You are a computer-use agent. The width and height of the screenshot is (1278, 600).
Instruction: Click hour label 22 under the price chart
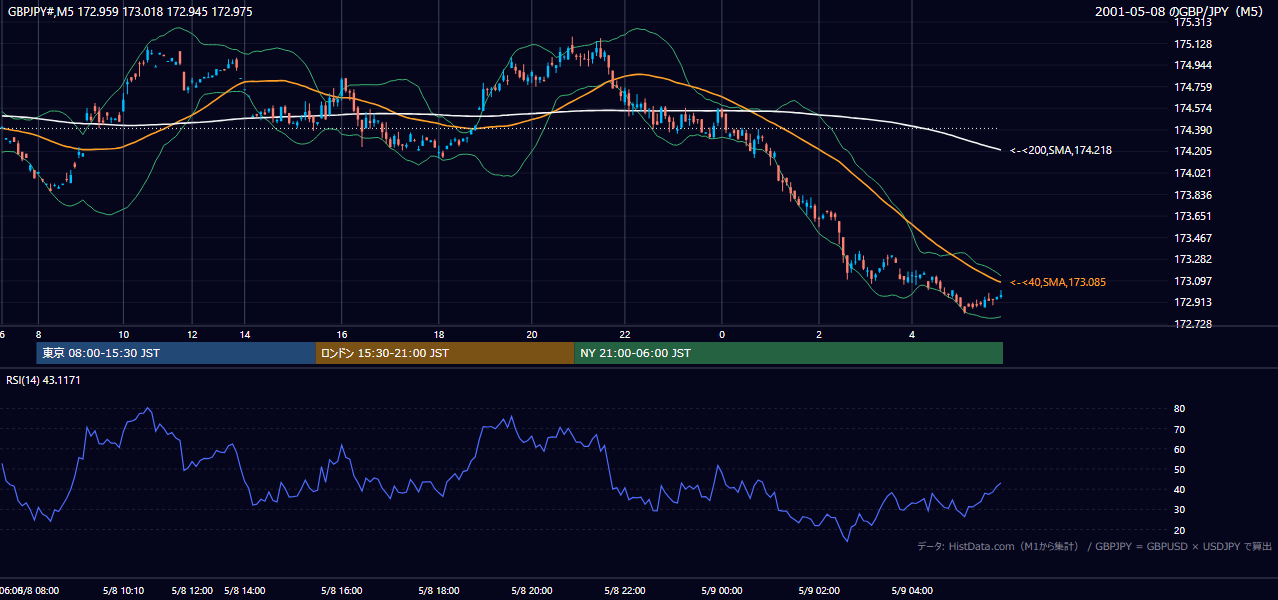tap(625, 334)
